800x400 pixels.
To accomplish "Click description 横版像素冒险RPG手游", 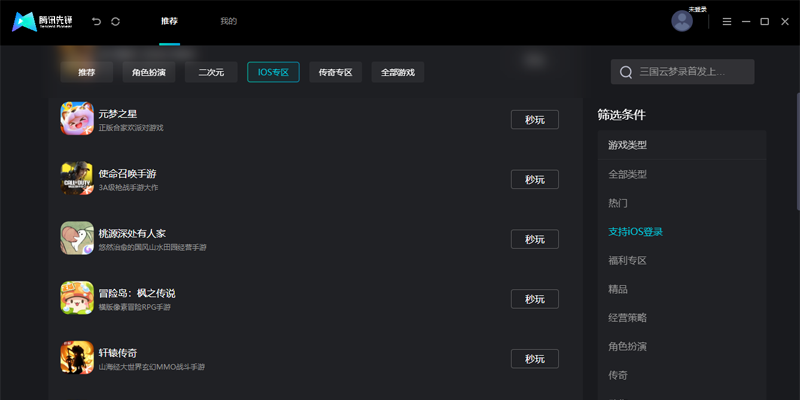I will click(x=135, y=307).
